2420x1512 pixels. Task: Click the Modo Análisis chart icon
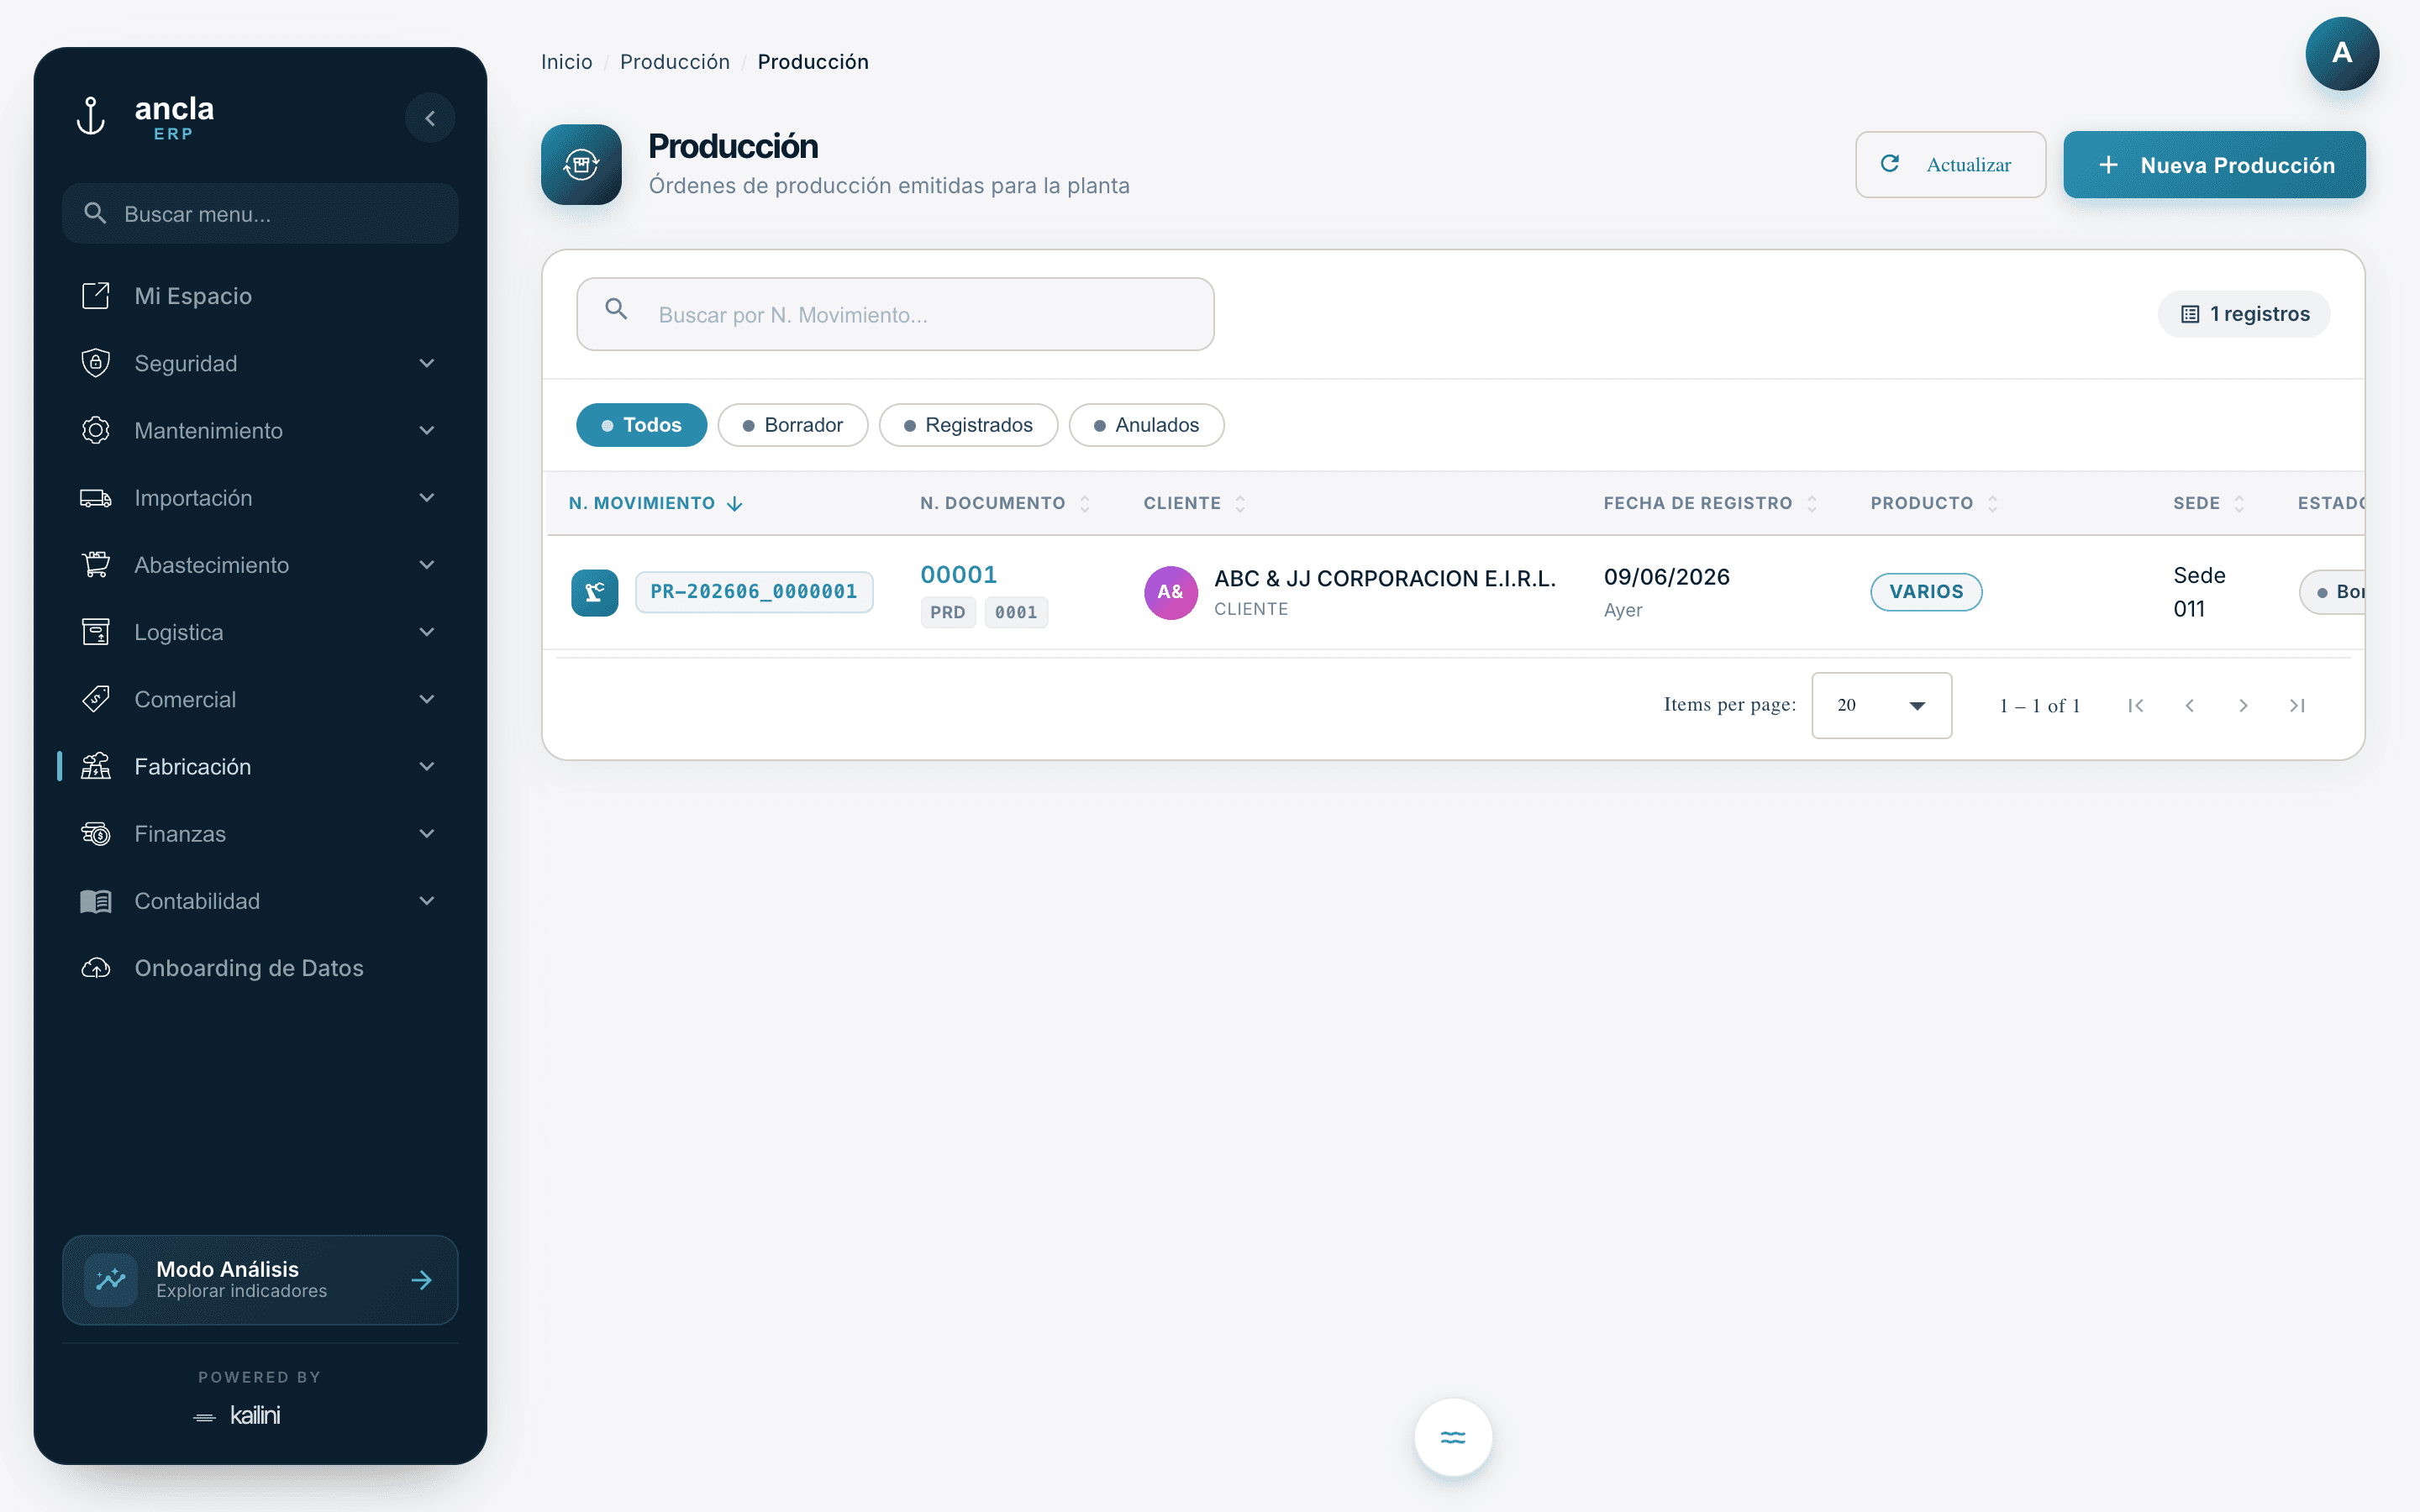[x=111, y=1279]
